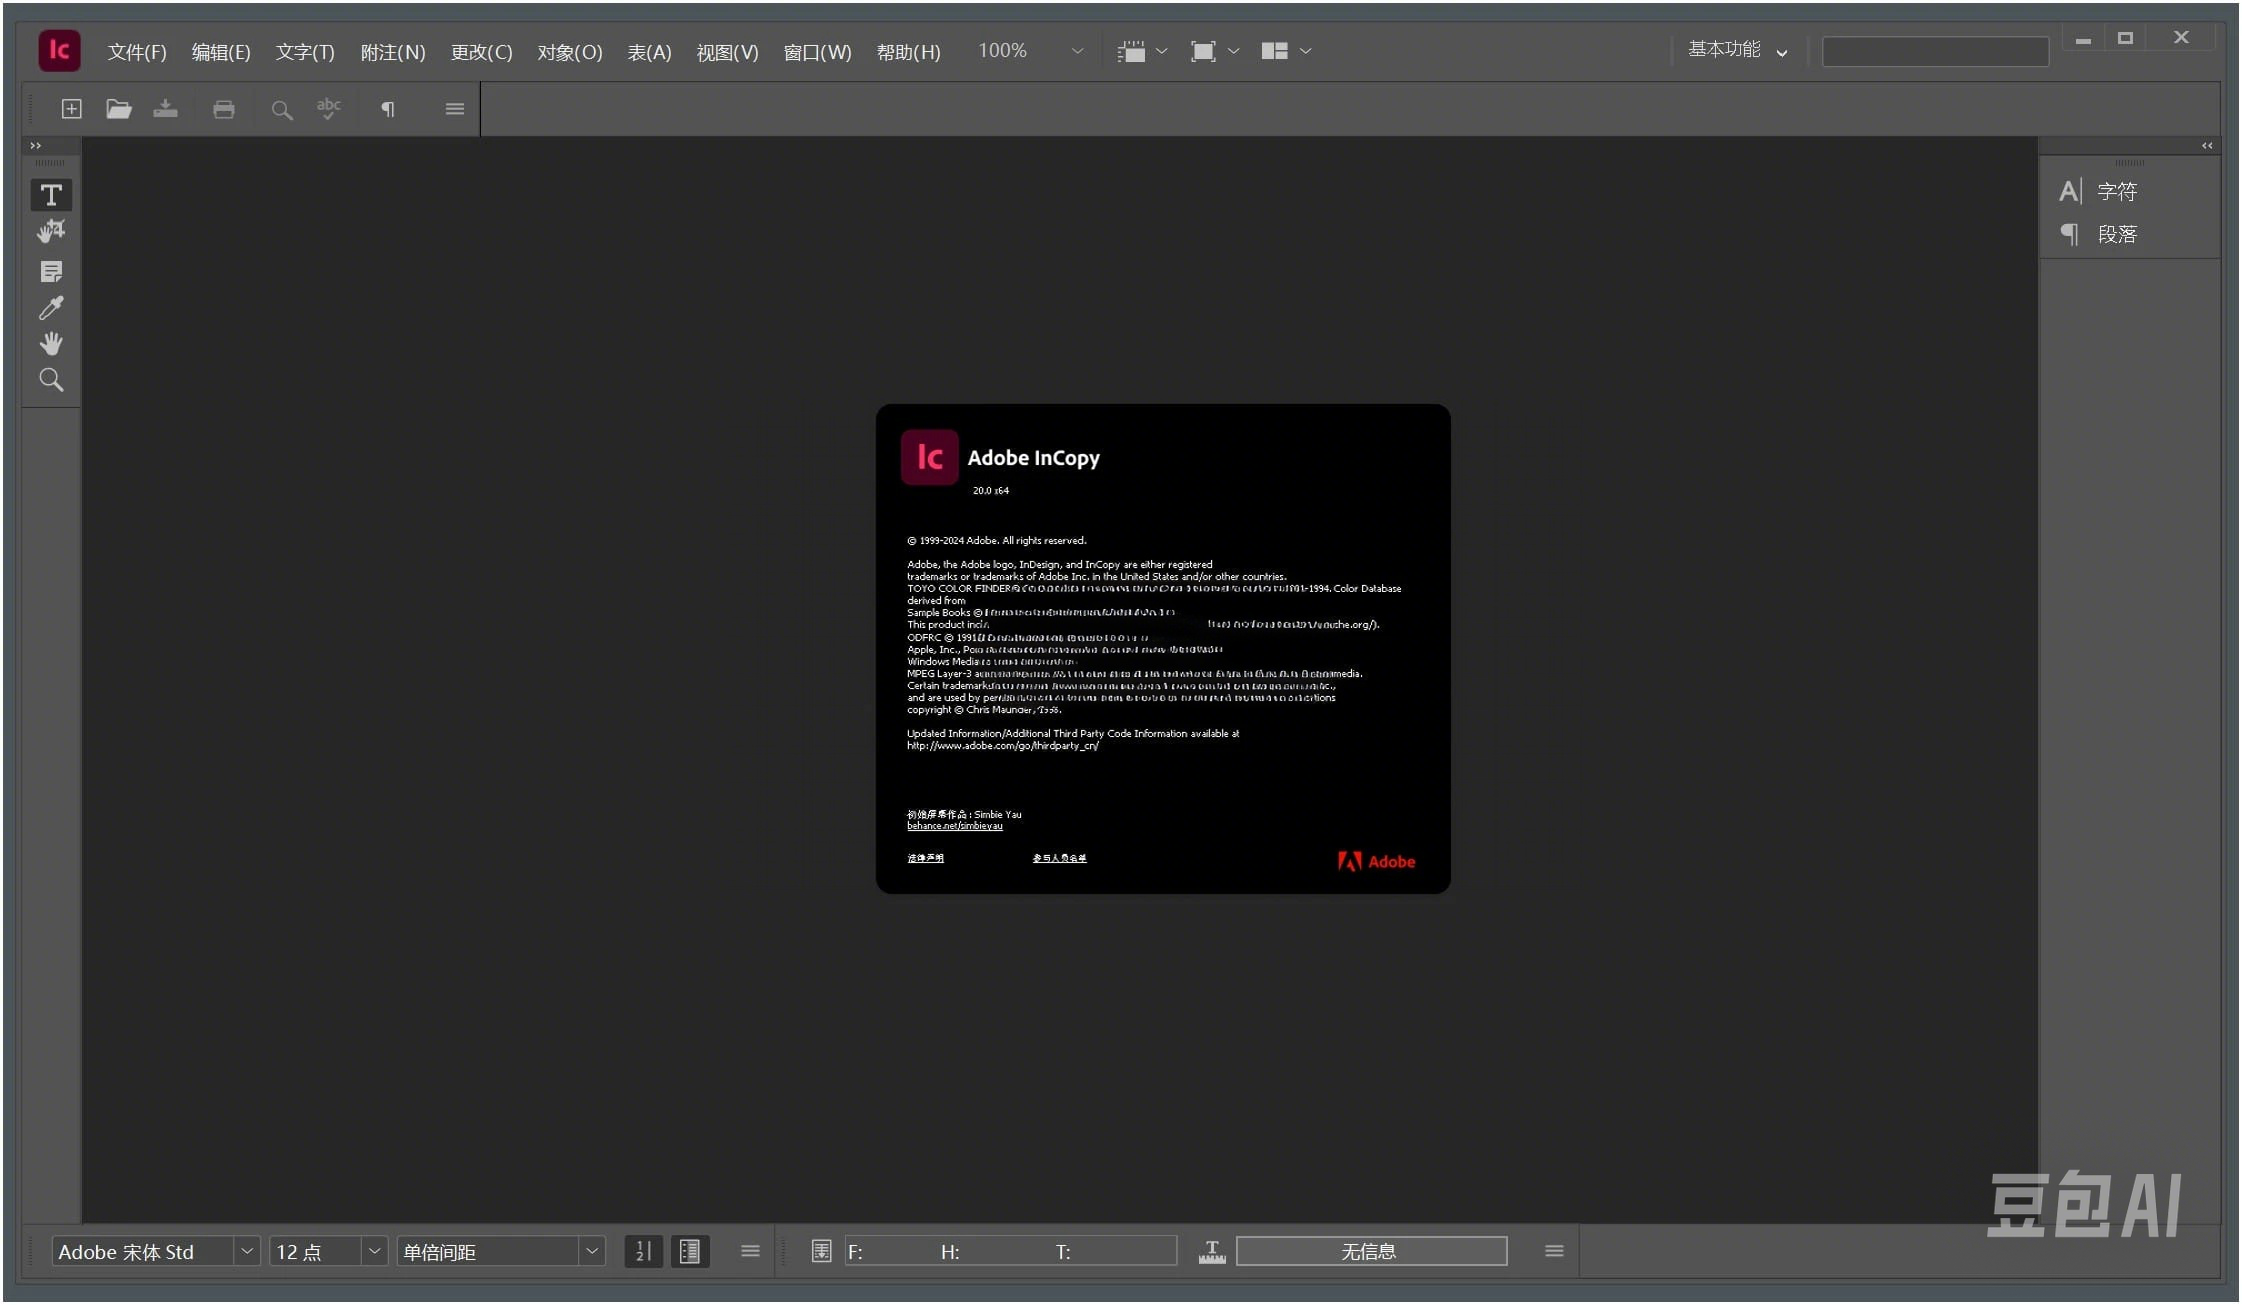
Task: Click the Open folder icon
Action: click(119, 109)
